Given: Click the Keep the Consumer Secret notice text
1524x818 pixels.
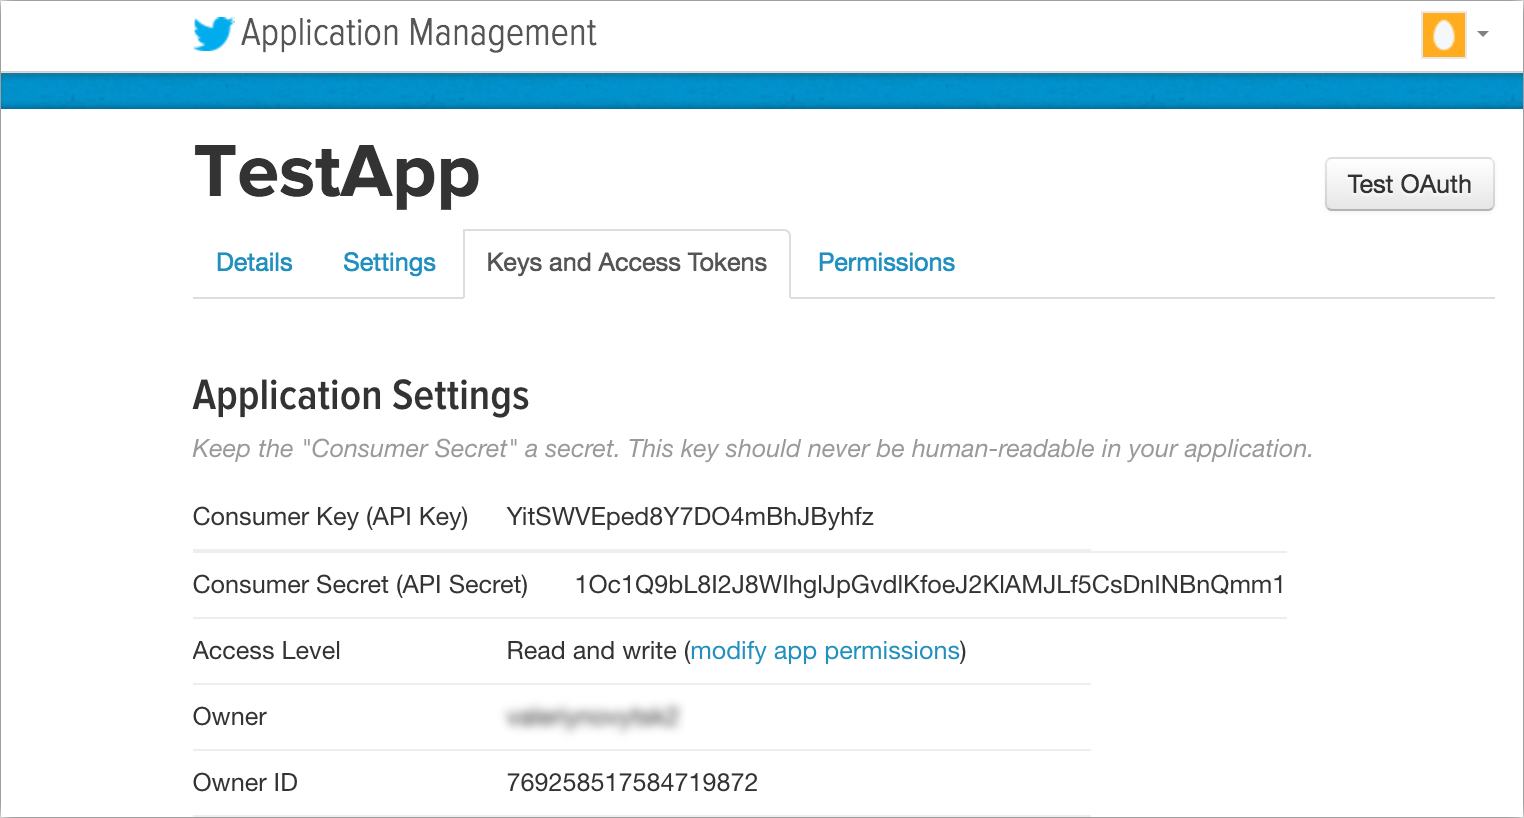Looking at the screenshot, I should pyautogui.click(x=752, y=449).
